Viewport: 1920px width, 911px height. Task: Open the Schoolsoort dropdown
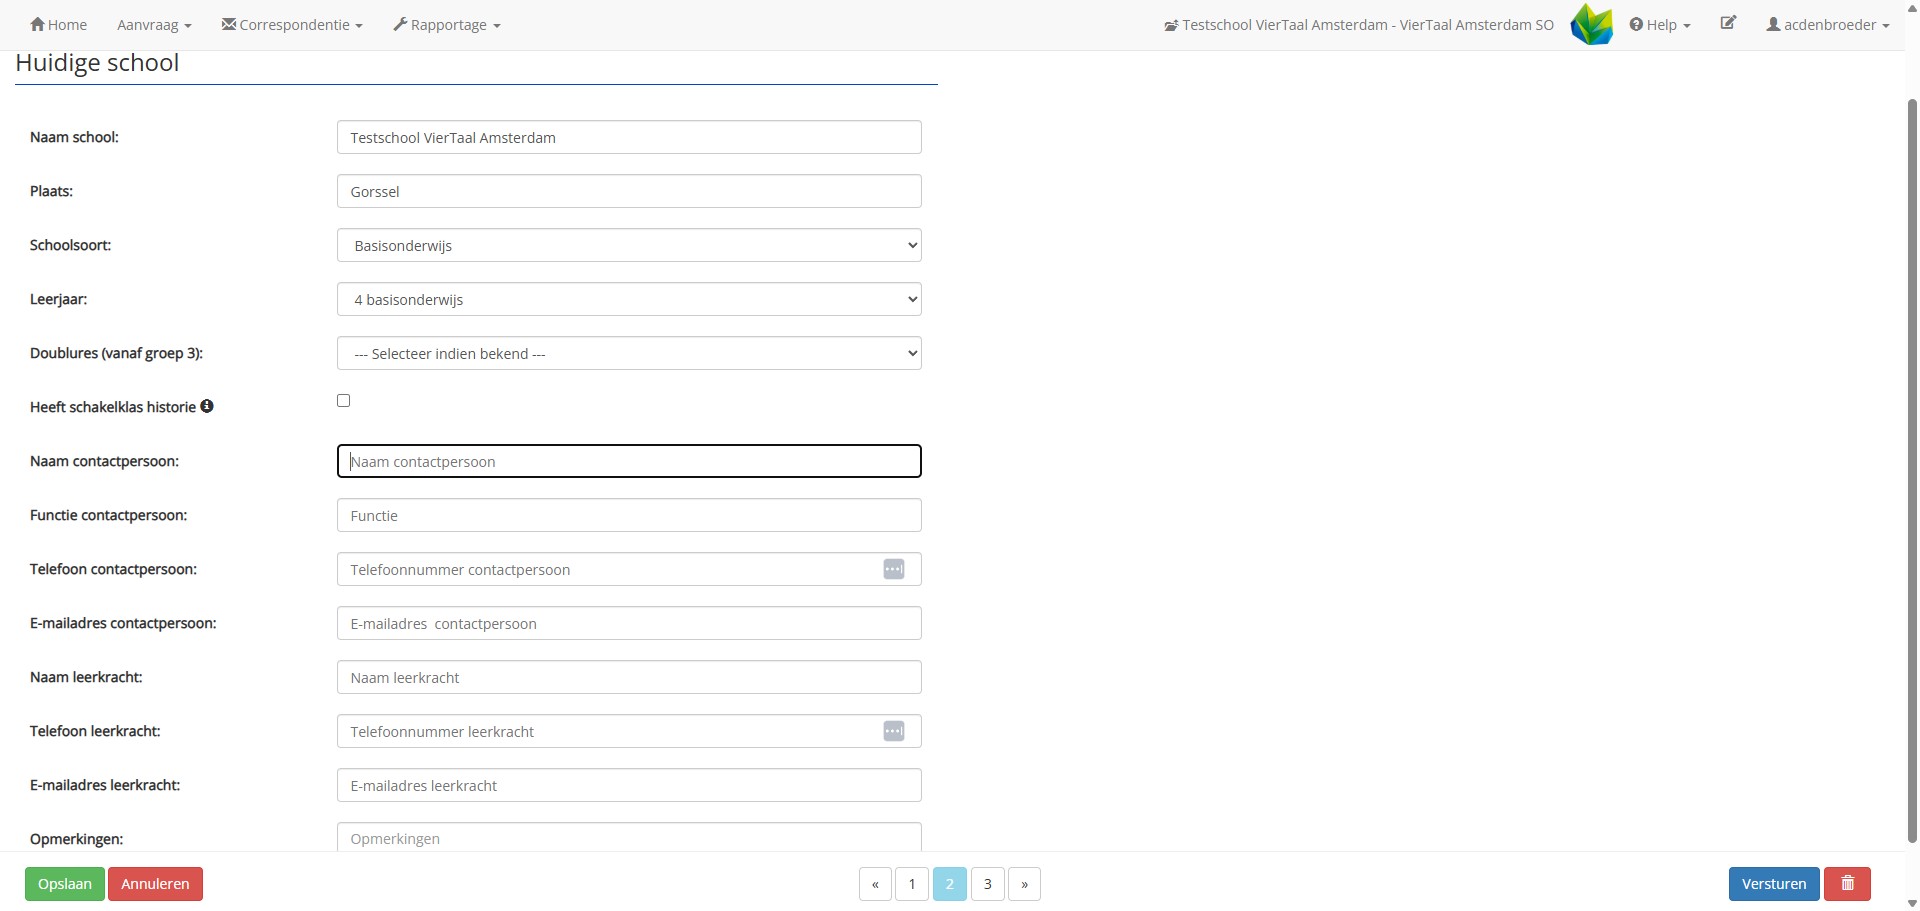point(629,245)
